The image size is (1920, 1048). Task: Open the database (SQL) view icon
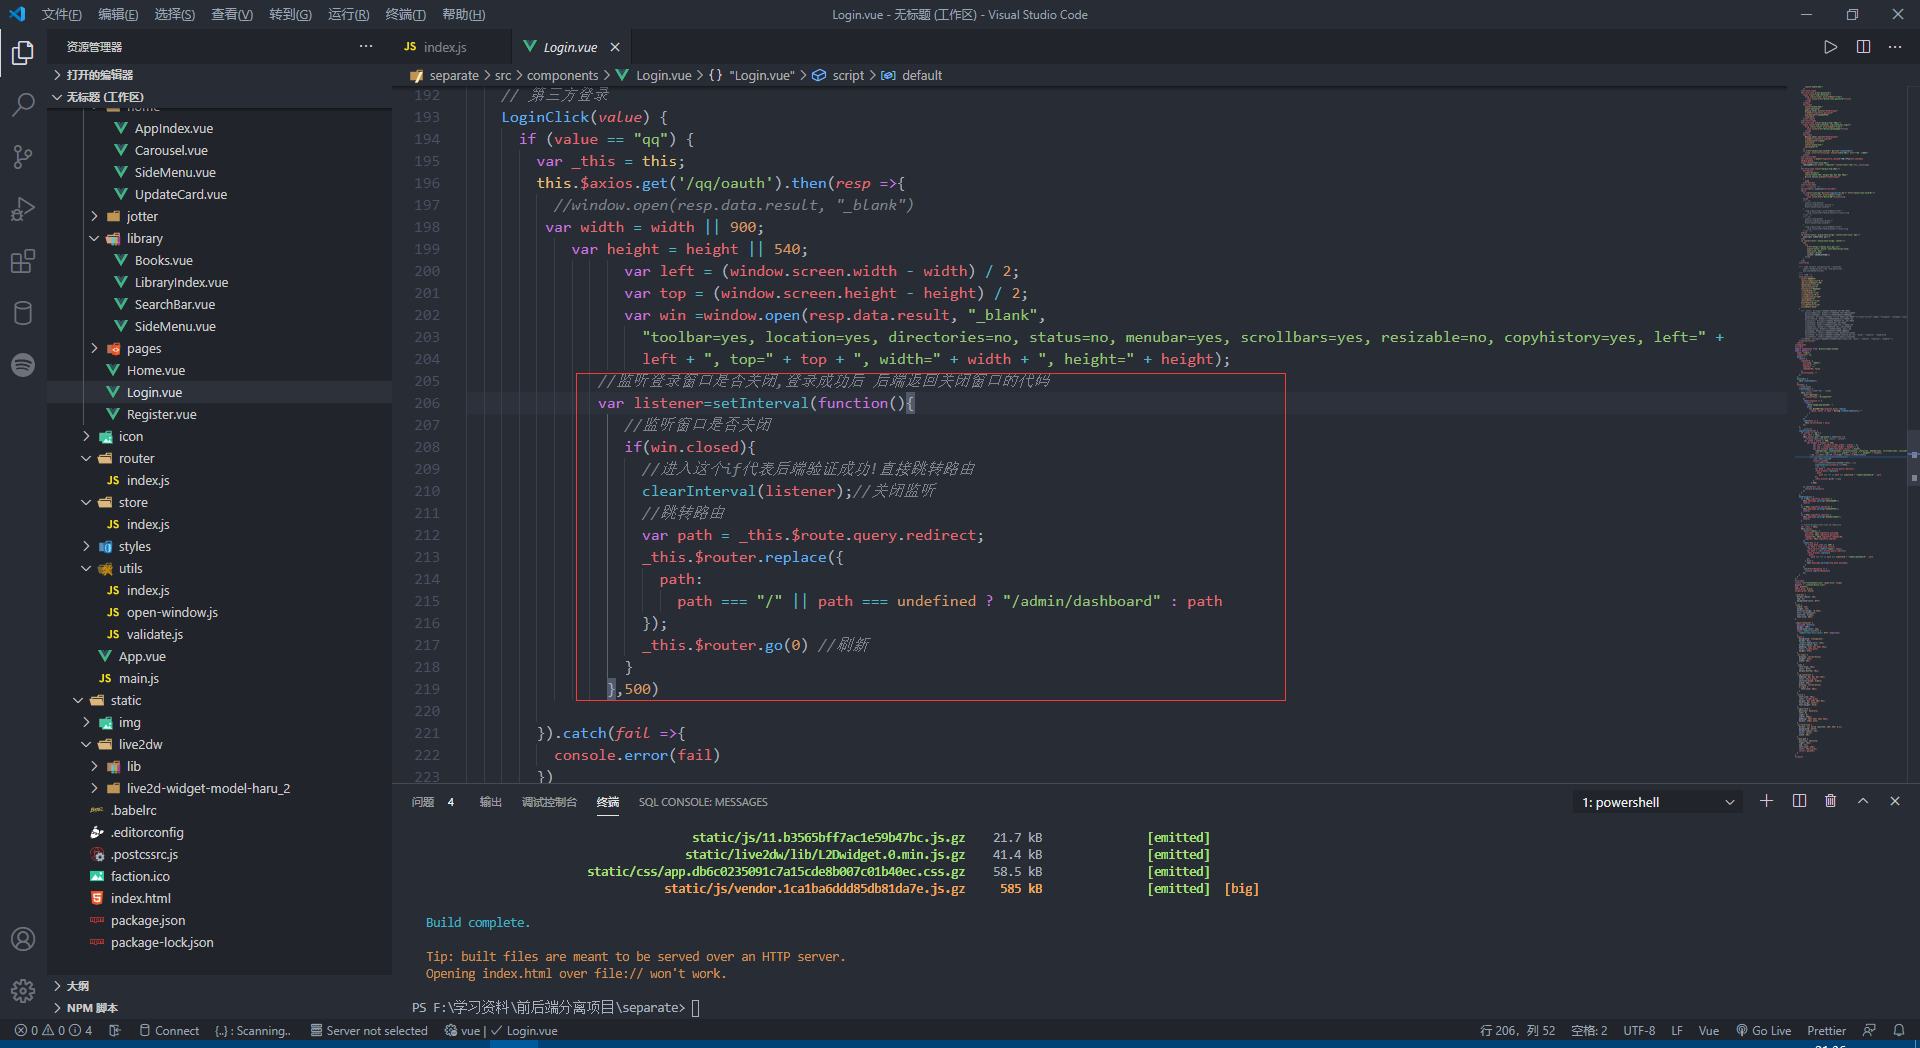23,313
